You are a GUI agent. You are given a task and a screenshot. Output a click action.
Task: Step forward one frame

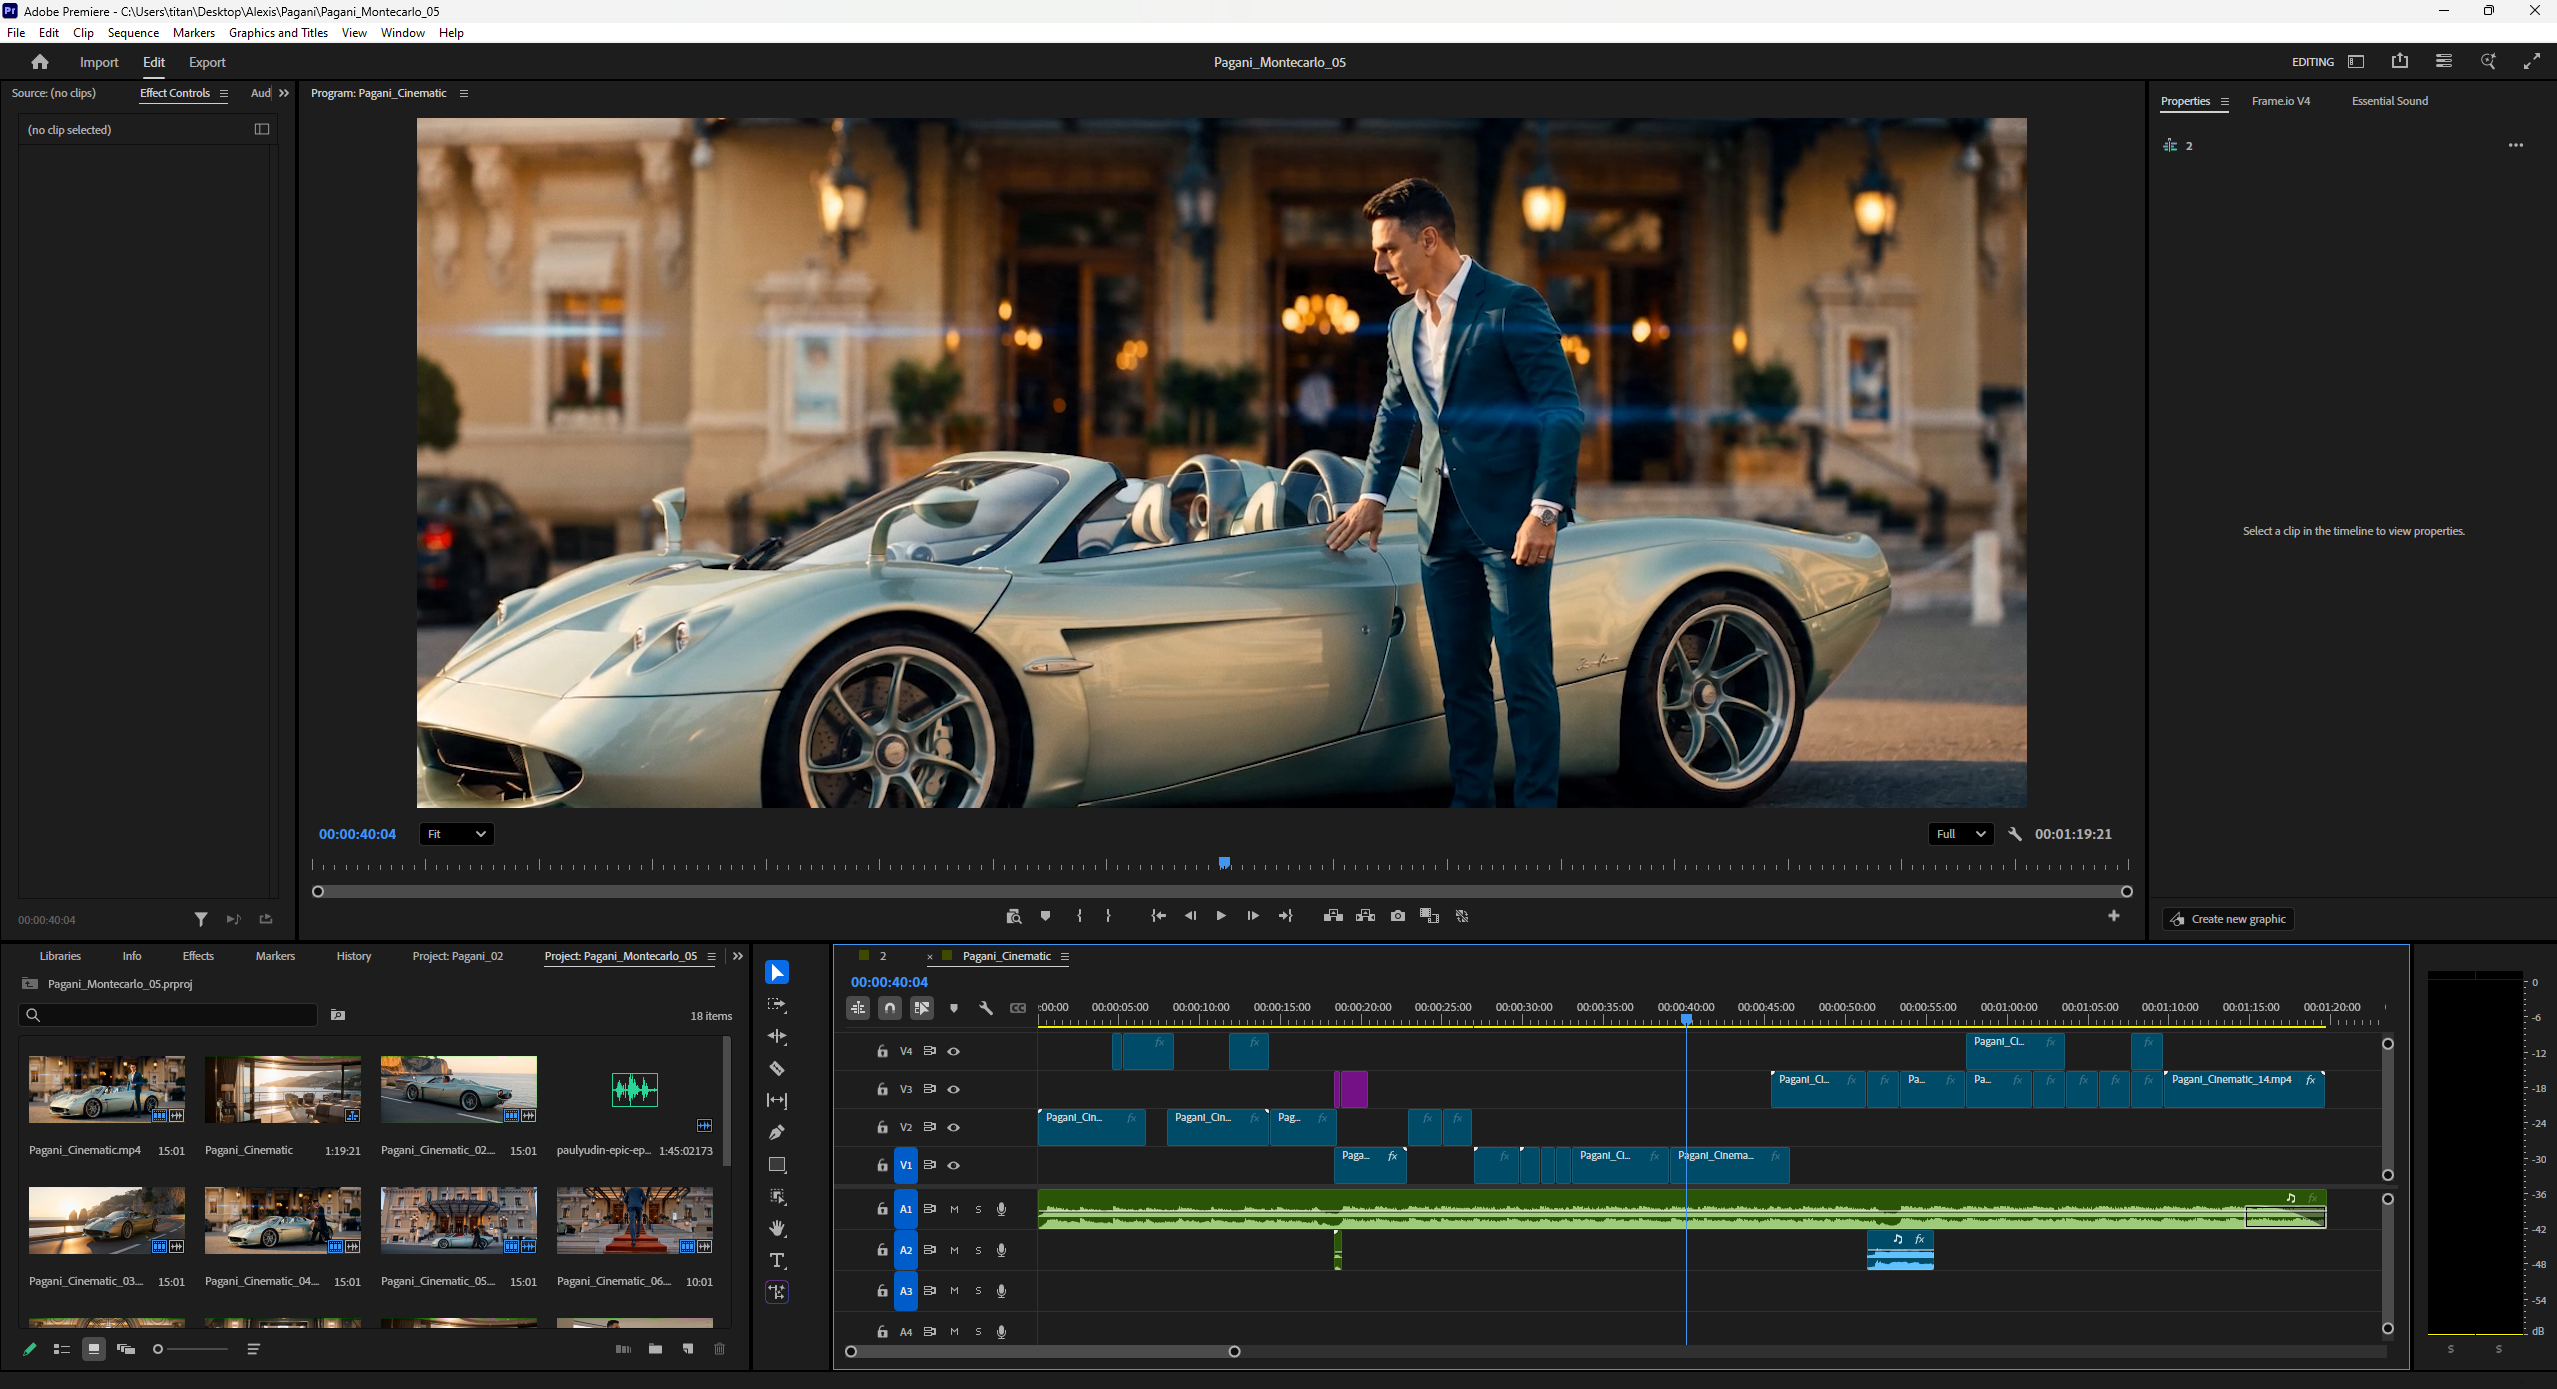click(1253, 916)
